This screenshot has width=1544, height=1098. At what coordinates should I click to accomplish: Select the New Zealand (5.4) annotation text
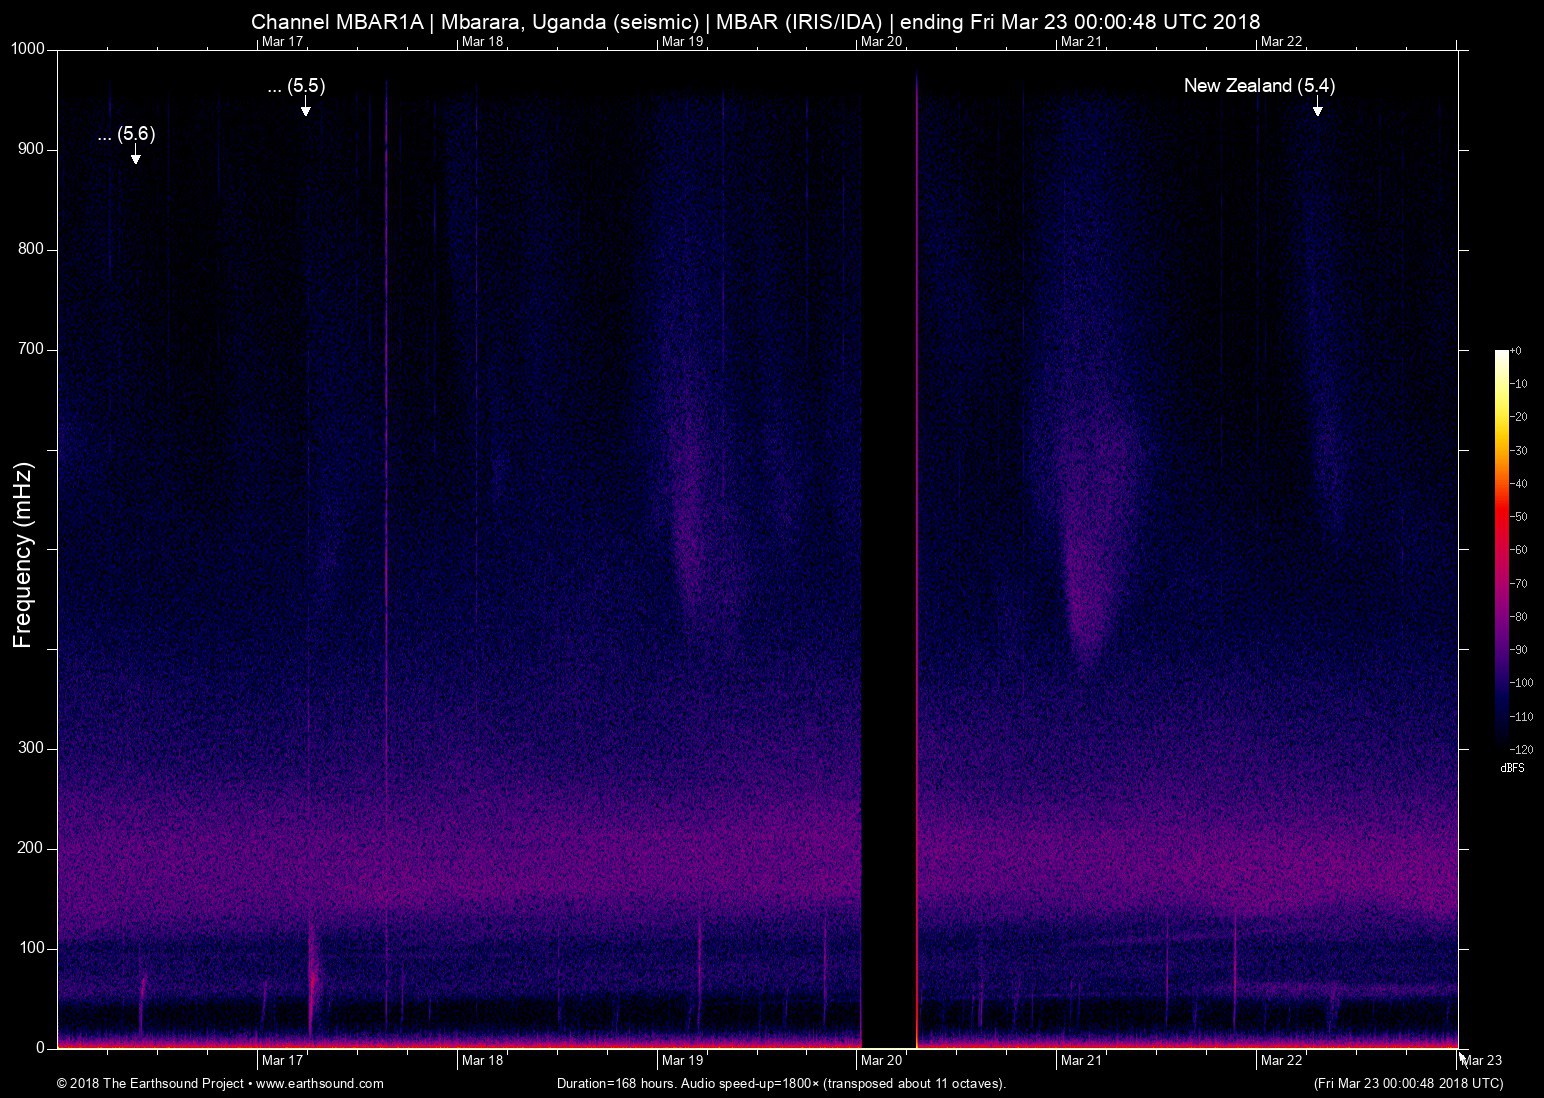point(1258,86)
